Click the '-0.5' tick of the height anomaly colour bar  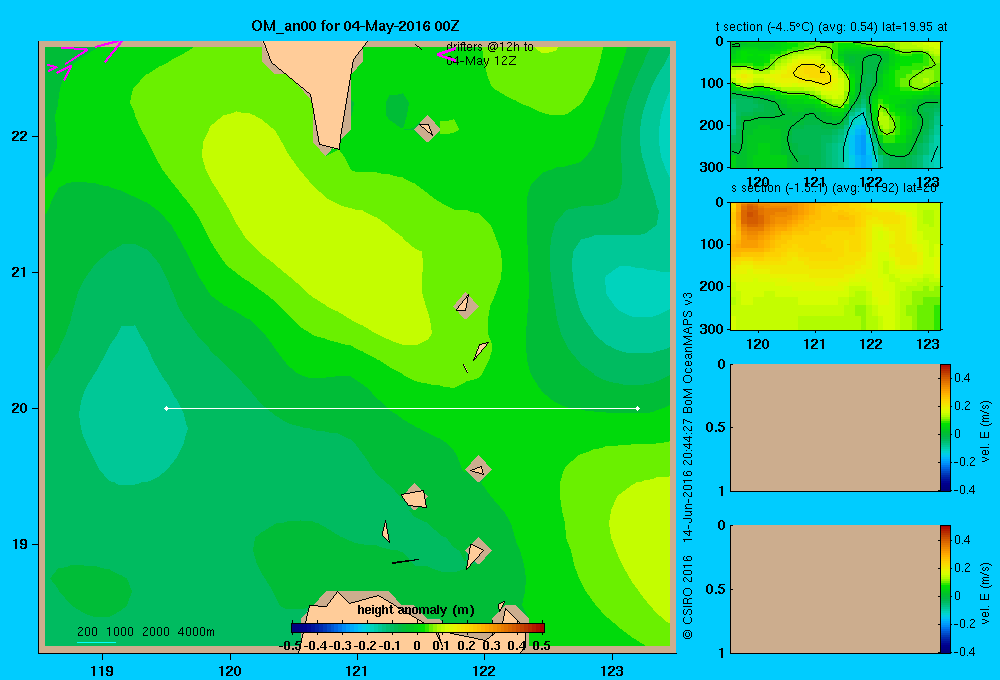point(290,646)
